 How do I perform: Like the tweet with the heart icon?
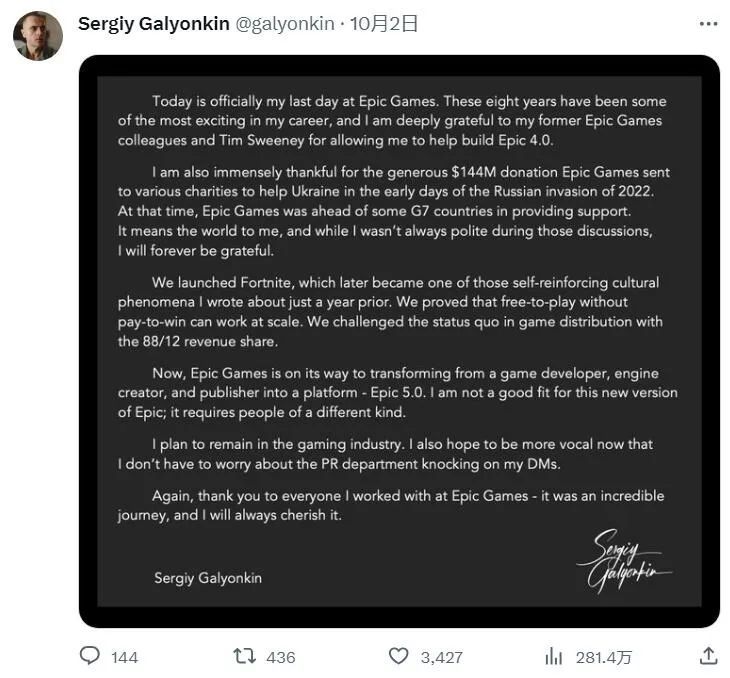click(399, 656)
